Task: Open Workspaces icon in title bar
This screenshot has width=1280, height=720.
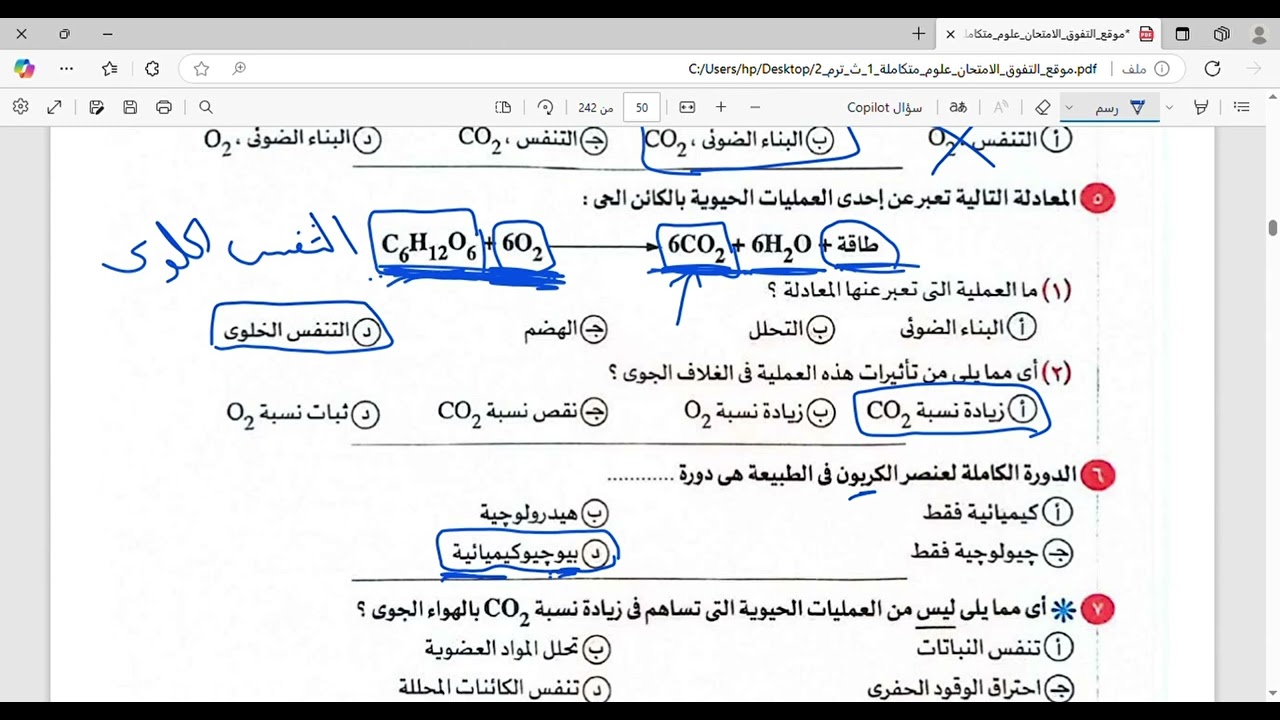Action: point(1221,34)
